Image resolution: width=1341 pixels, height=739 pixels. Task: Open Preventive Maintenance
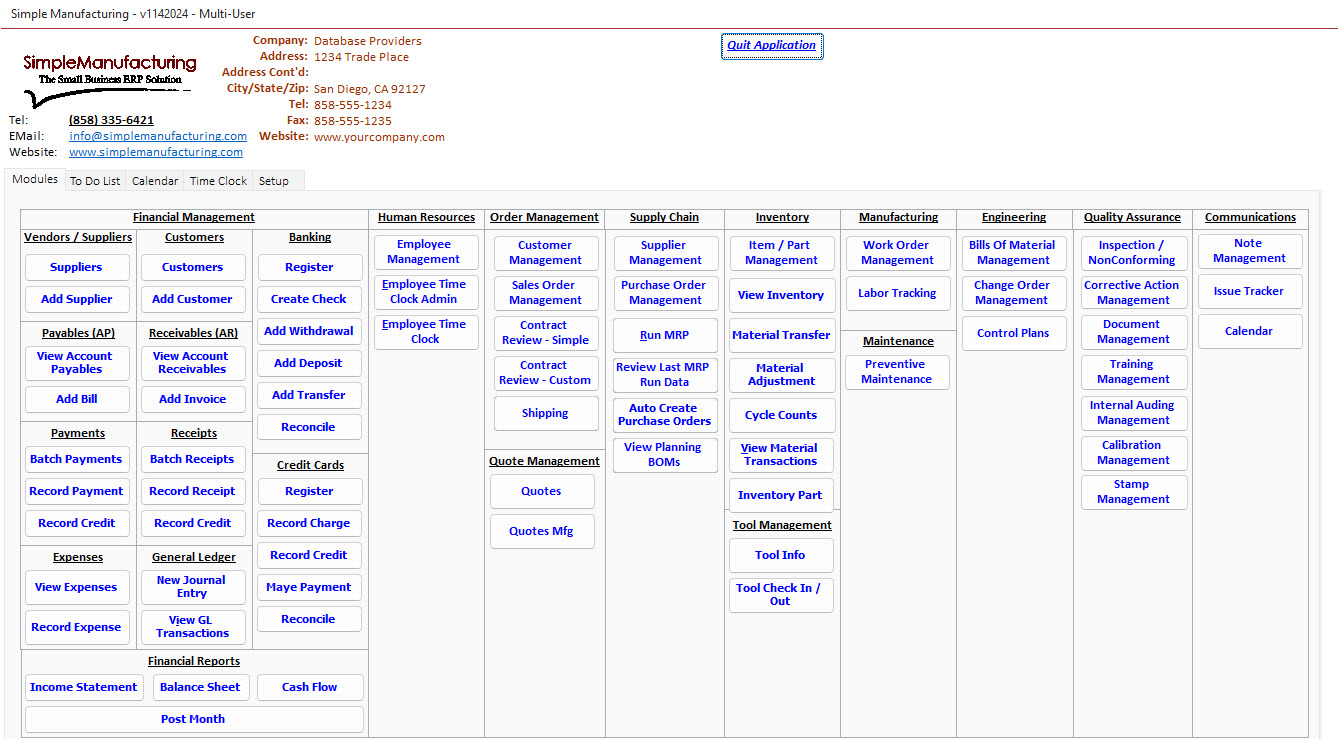[897, 372]
